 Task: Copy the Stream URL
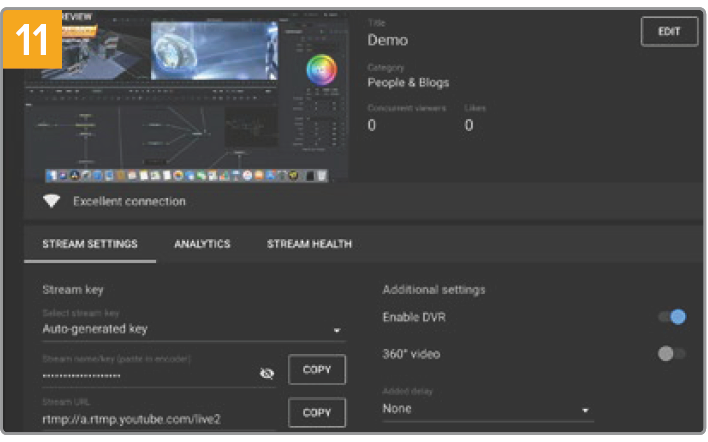tap(316, 412)
